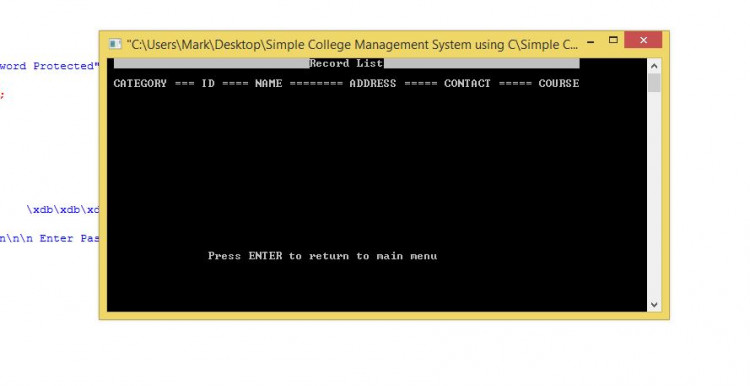Screen dimensions: 750x386
Task: Click "Press ENTER to return to main menu" text
Action: (x=322, y=256)
